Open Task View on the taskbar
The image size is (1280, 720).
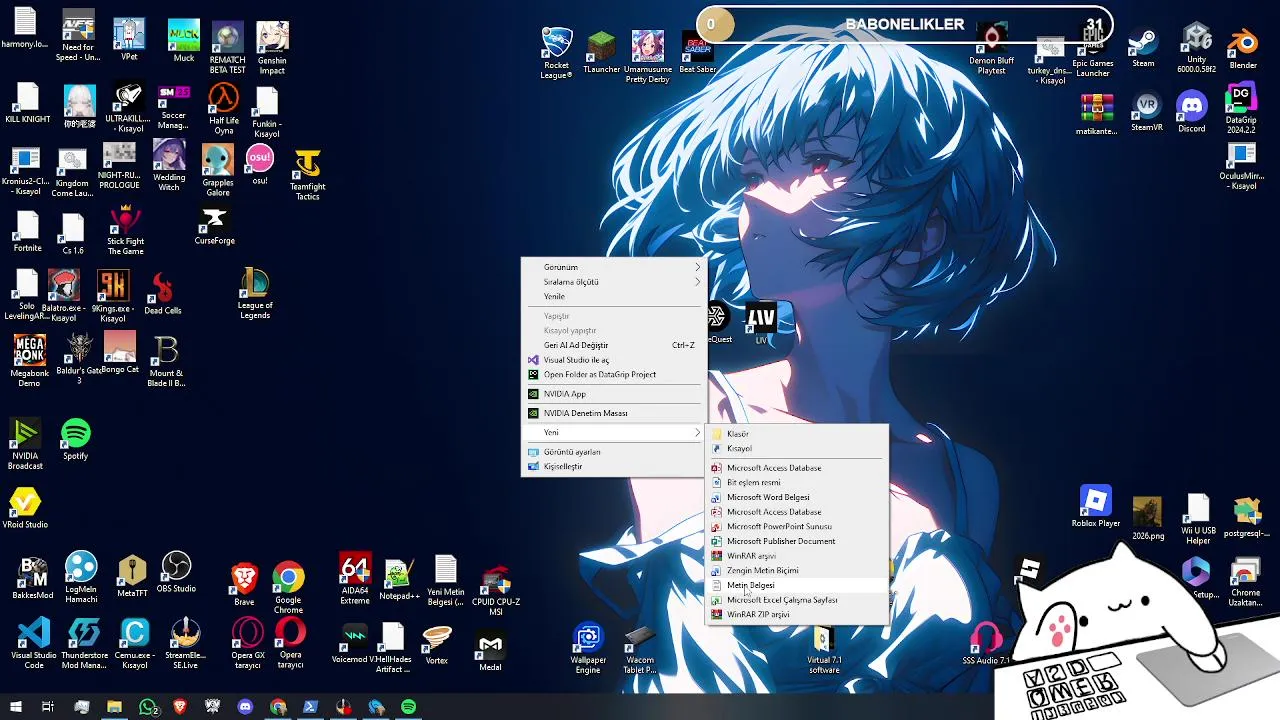[47, 707]
